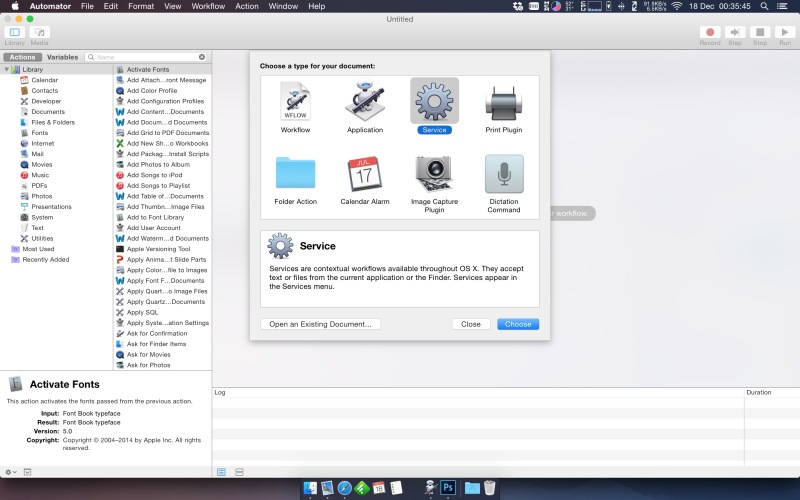
Task: Open Safari from the Dock
Action: (344, 488)
